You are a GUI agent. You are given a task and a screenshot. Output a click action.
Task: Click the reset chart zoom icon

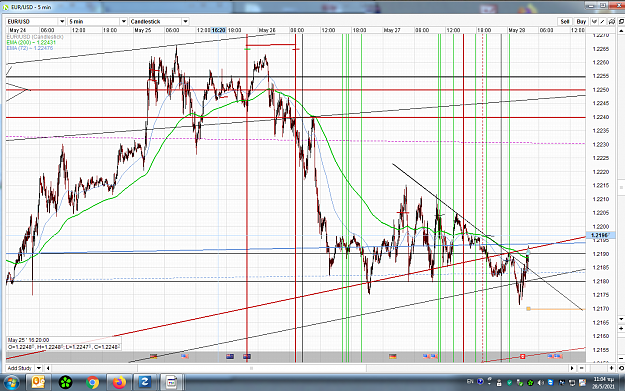[x=621, y=368]
